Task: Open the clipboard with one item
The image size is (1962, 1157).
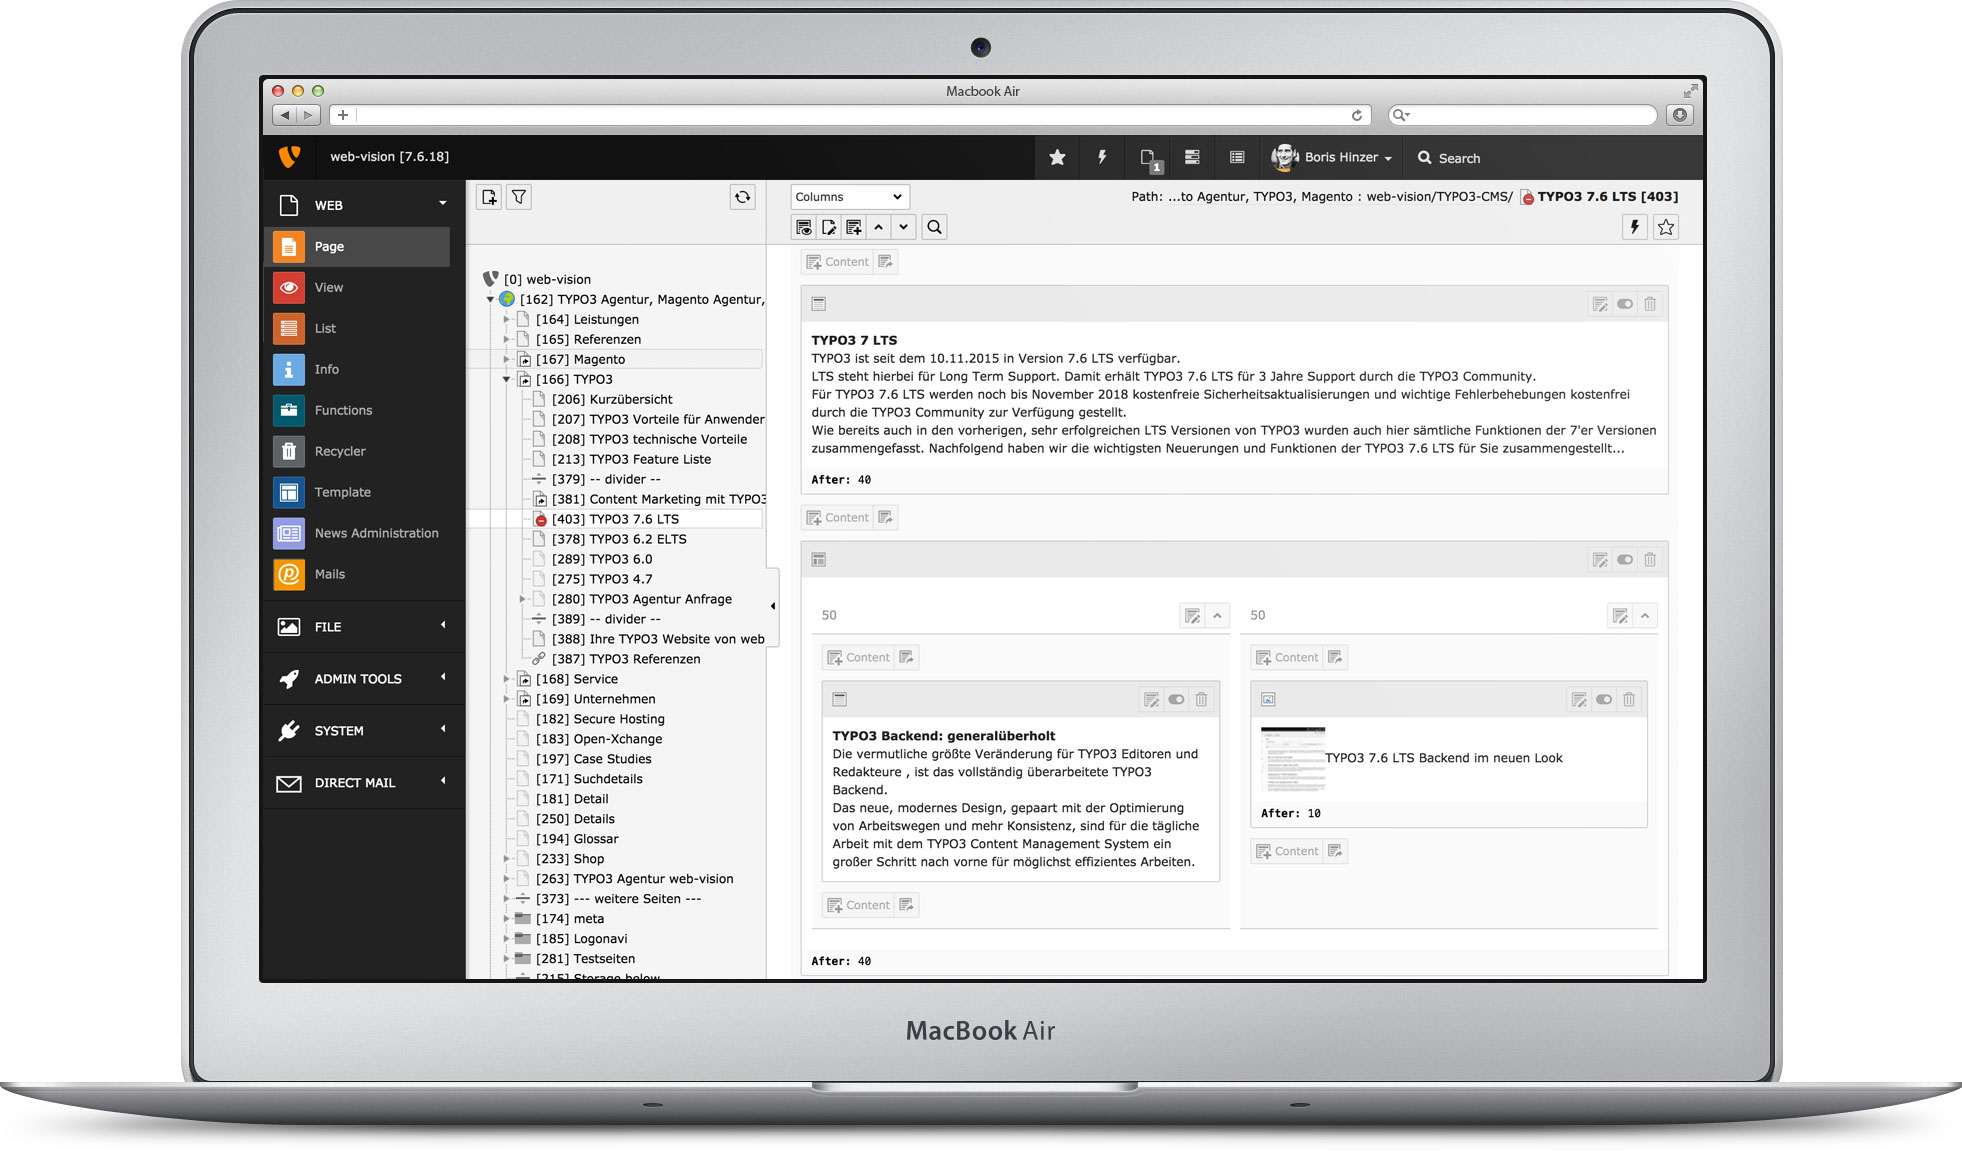Action: 1150,157
